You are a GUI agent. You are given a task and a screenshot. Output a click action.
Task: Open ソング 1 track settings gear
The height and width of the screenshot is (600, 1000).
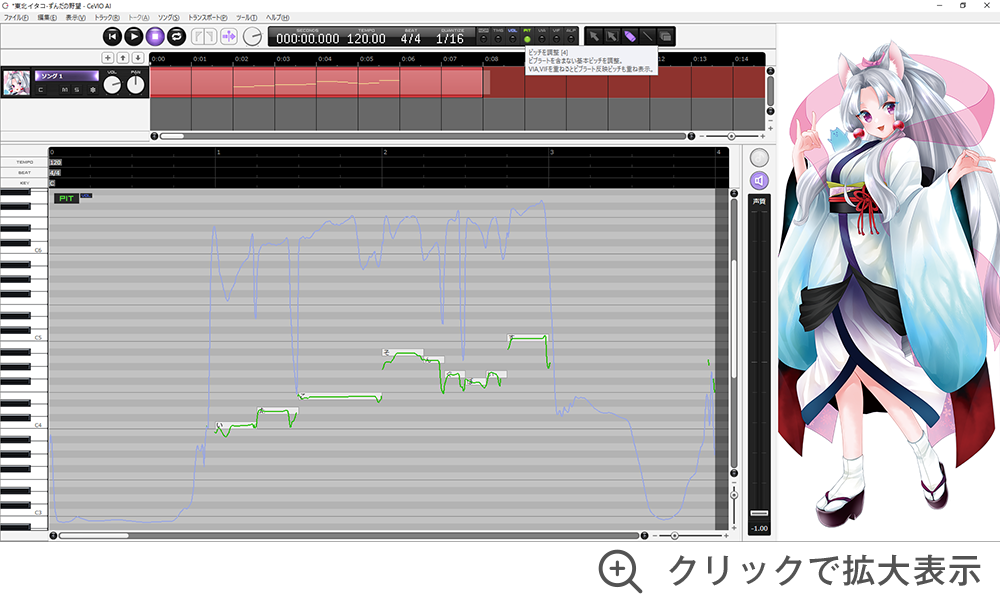(x=92, y=90)
